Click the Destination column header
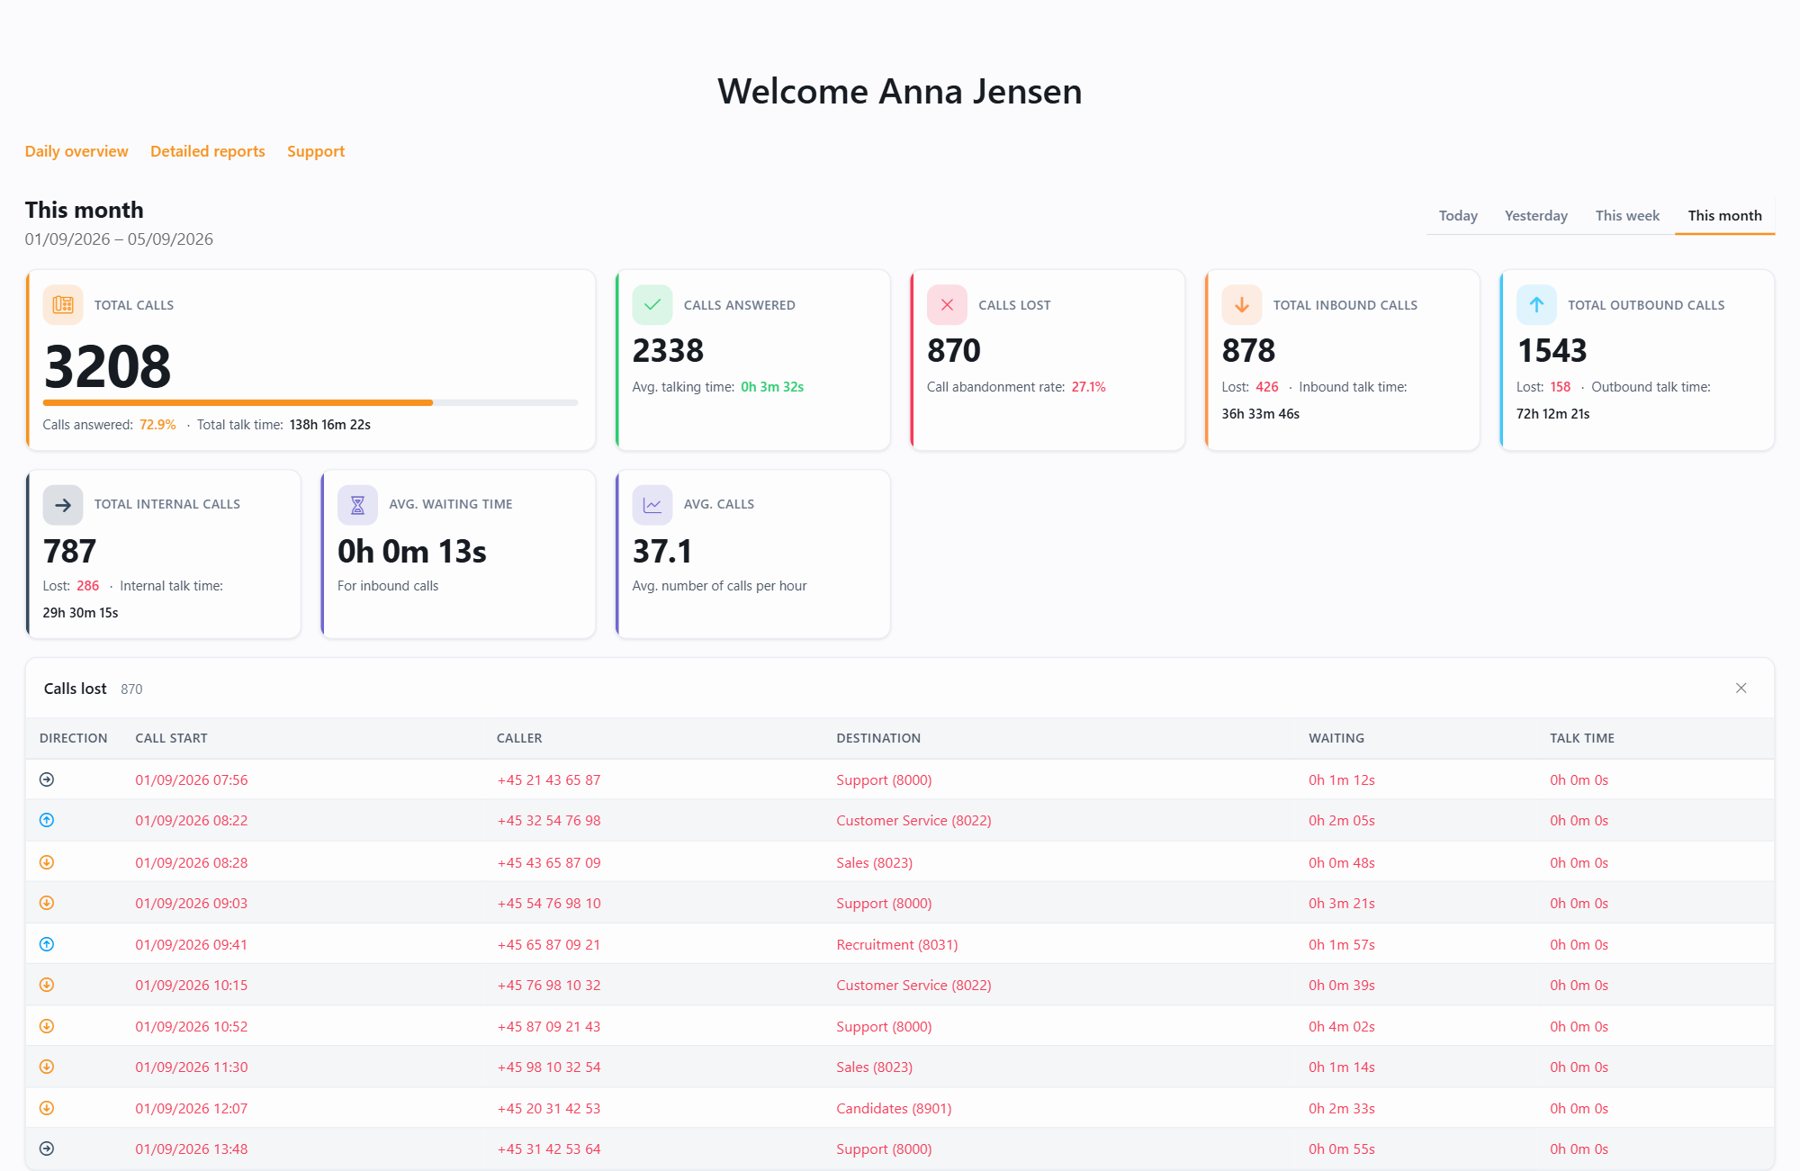This screenshot has height=1171, width=1800. [878, 738]
